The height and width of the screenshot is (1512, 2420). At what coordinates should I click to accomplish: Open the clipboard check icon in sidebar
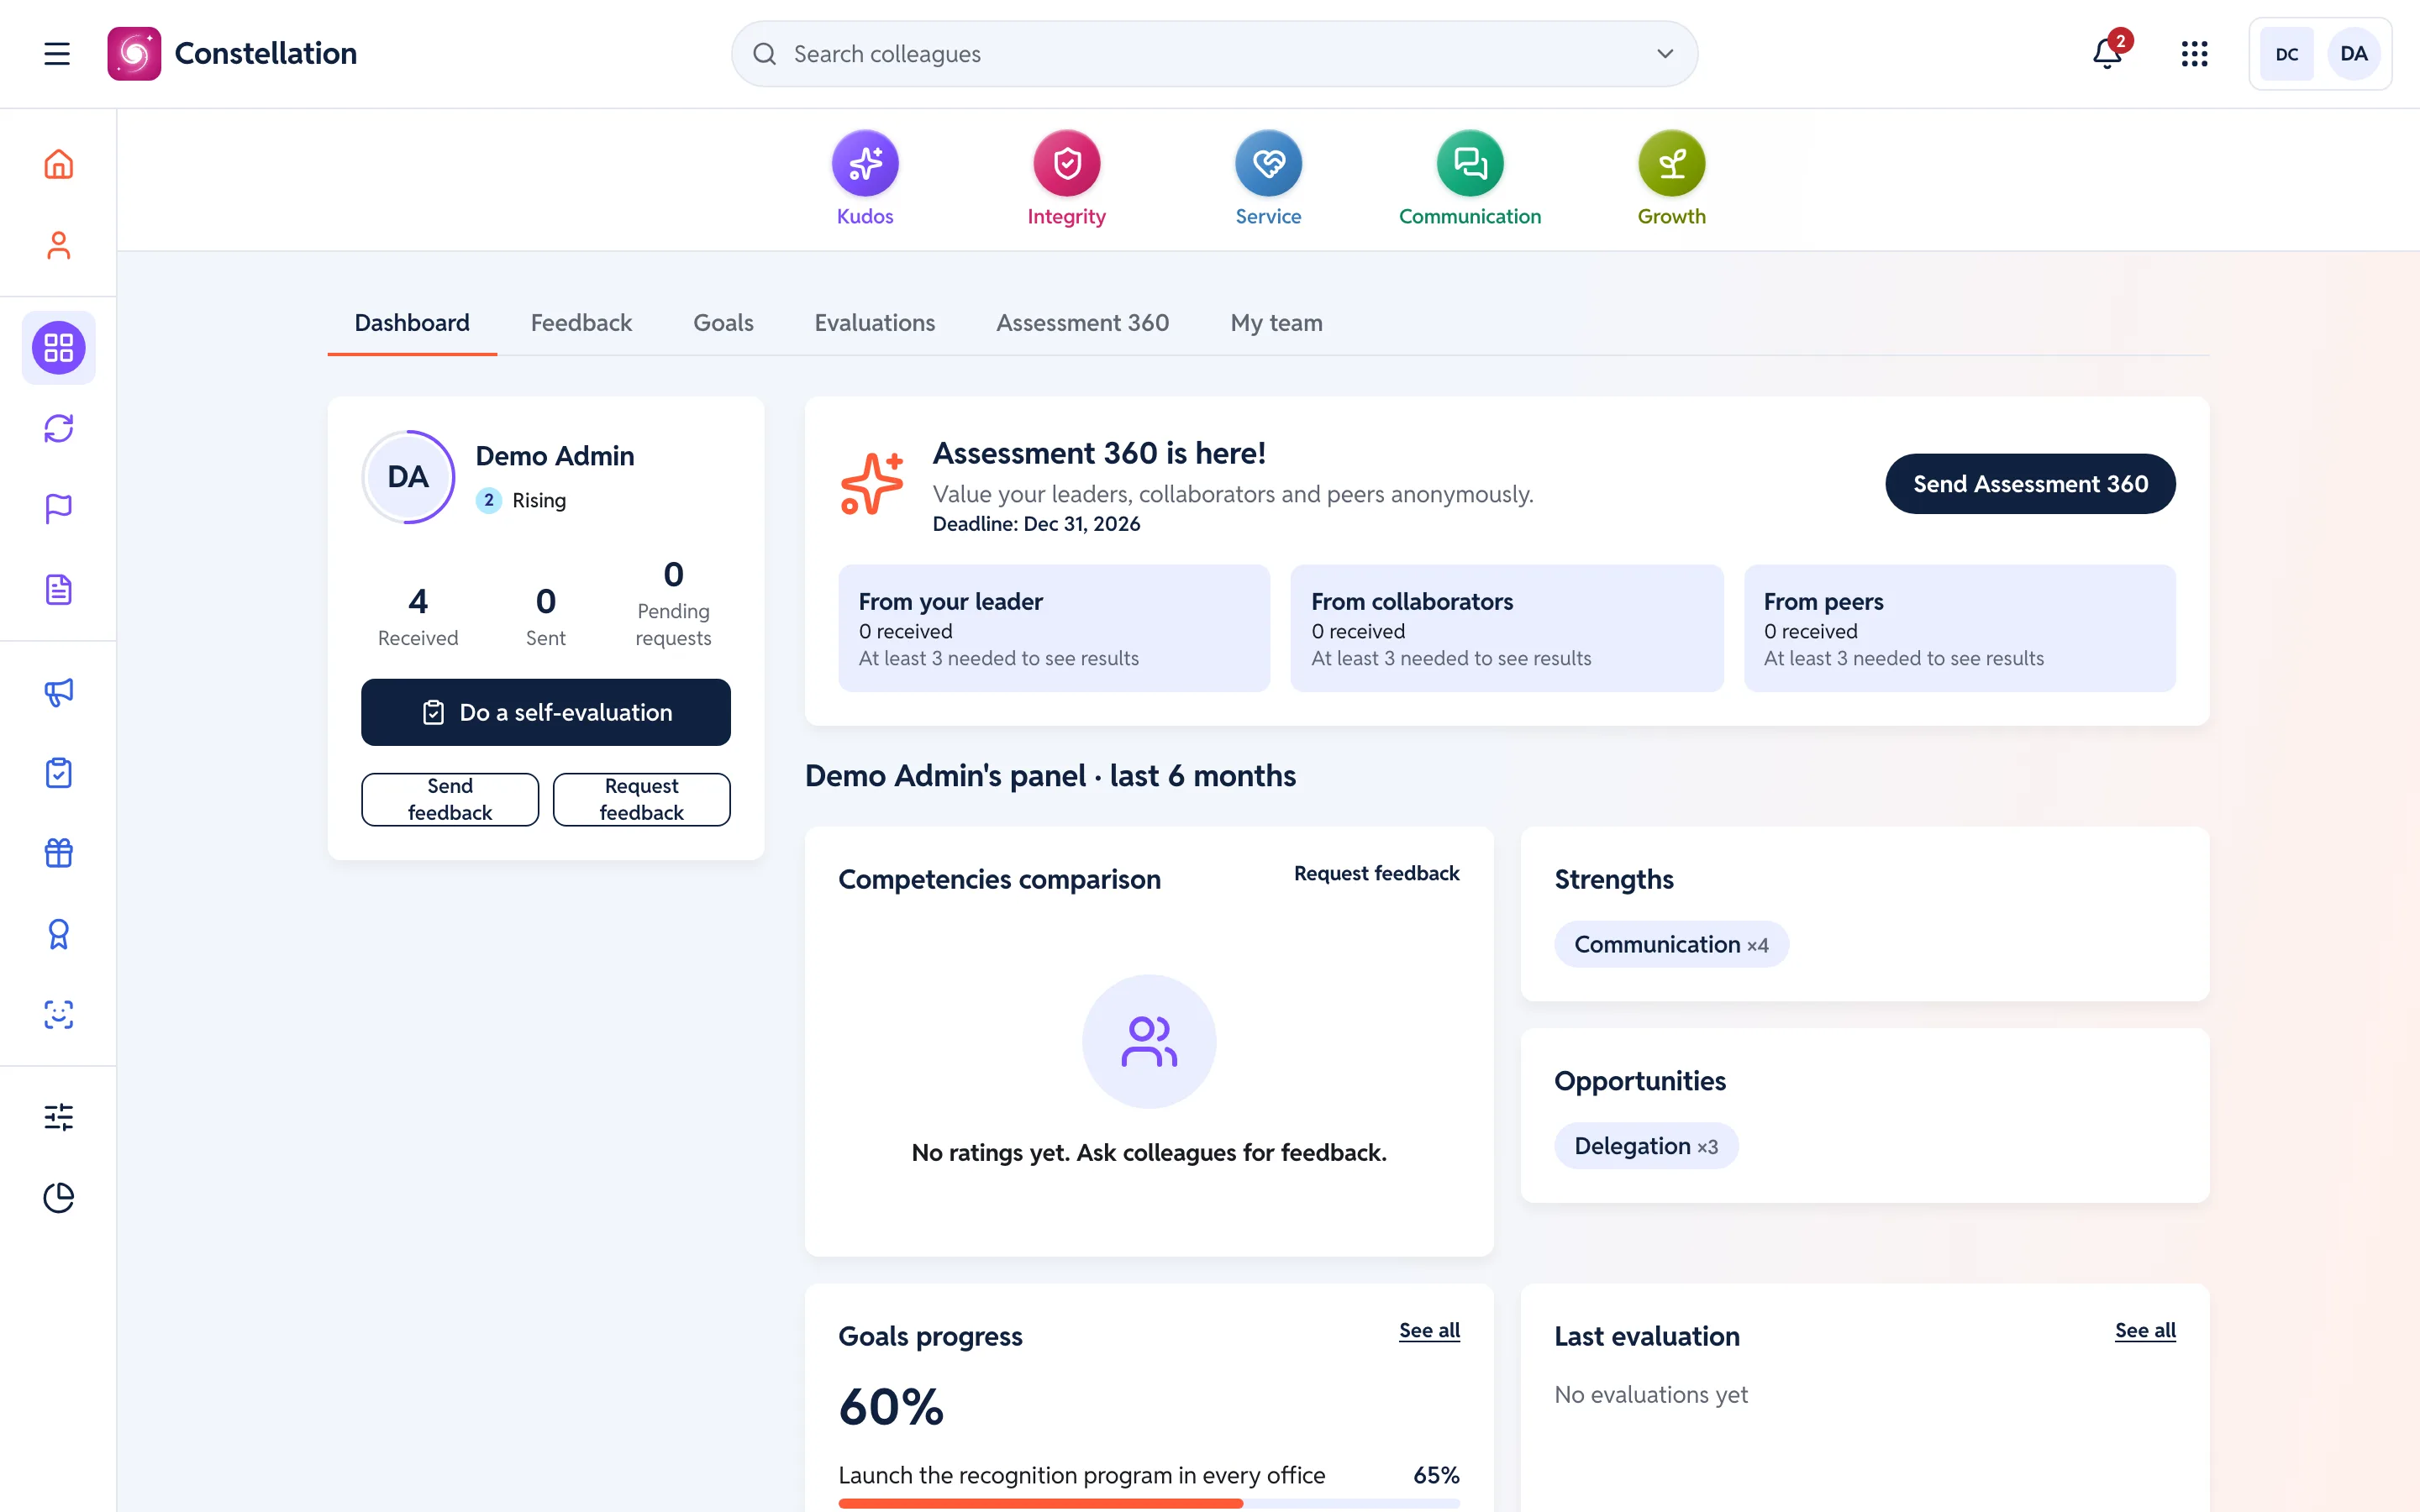tap(59, 773)
